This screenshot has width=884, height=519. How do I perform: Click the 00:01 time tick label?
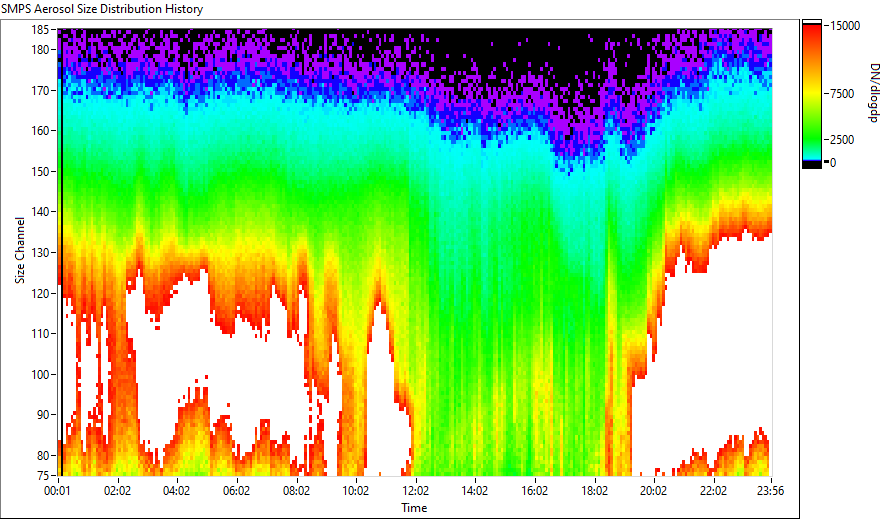coord(58,491)
